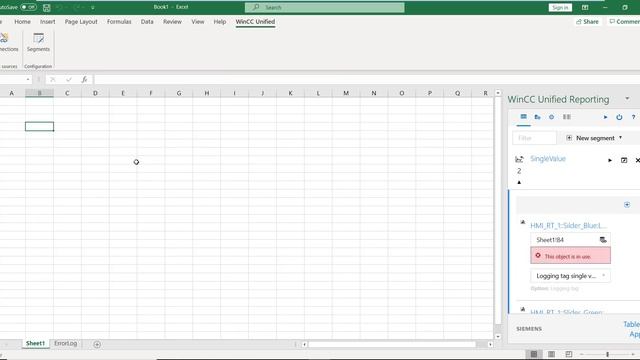Open the segments tab icon in WinCC pane
The height and width of the screenshot is (360, 640).
click(x=523, y=117)
